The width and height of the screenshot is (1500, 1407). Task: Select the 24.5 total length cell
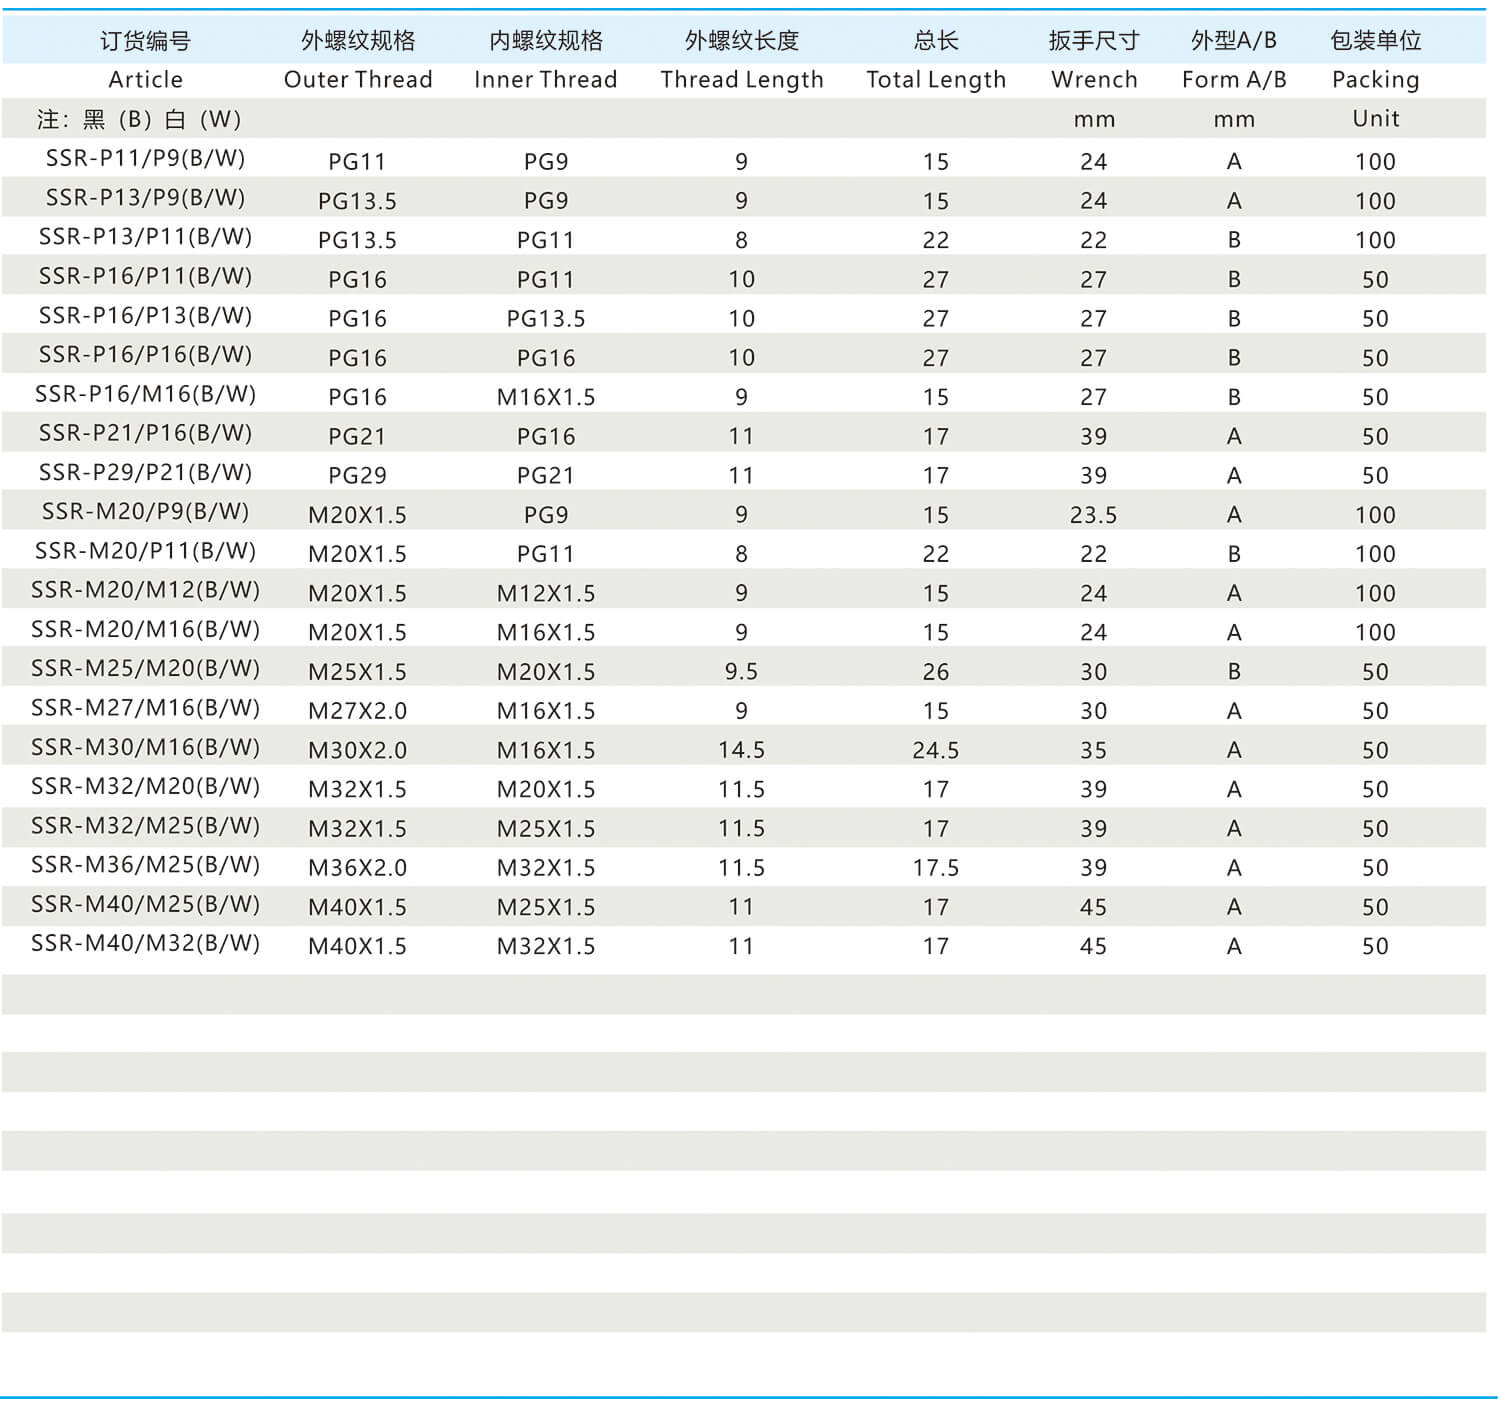tap(935, 750)
